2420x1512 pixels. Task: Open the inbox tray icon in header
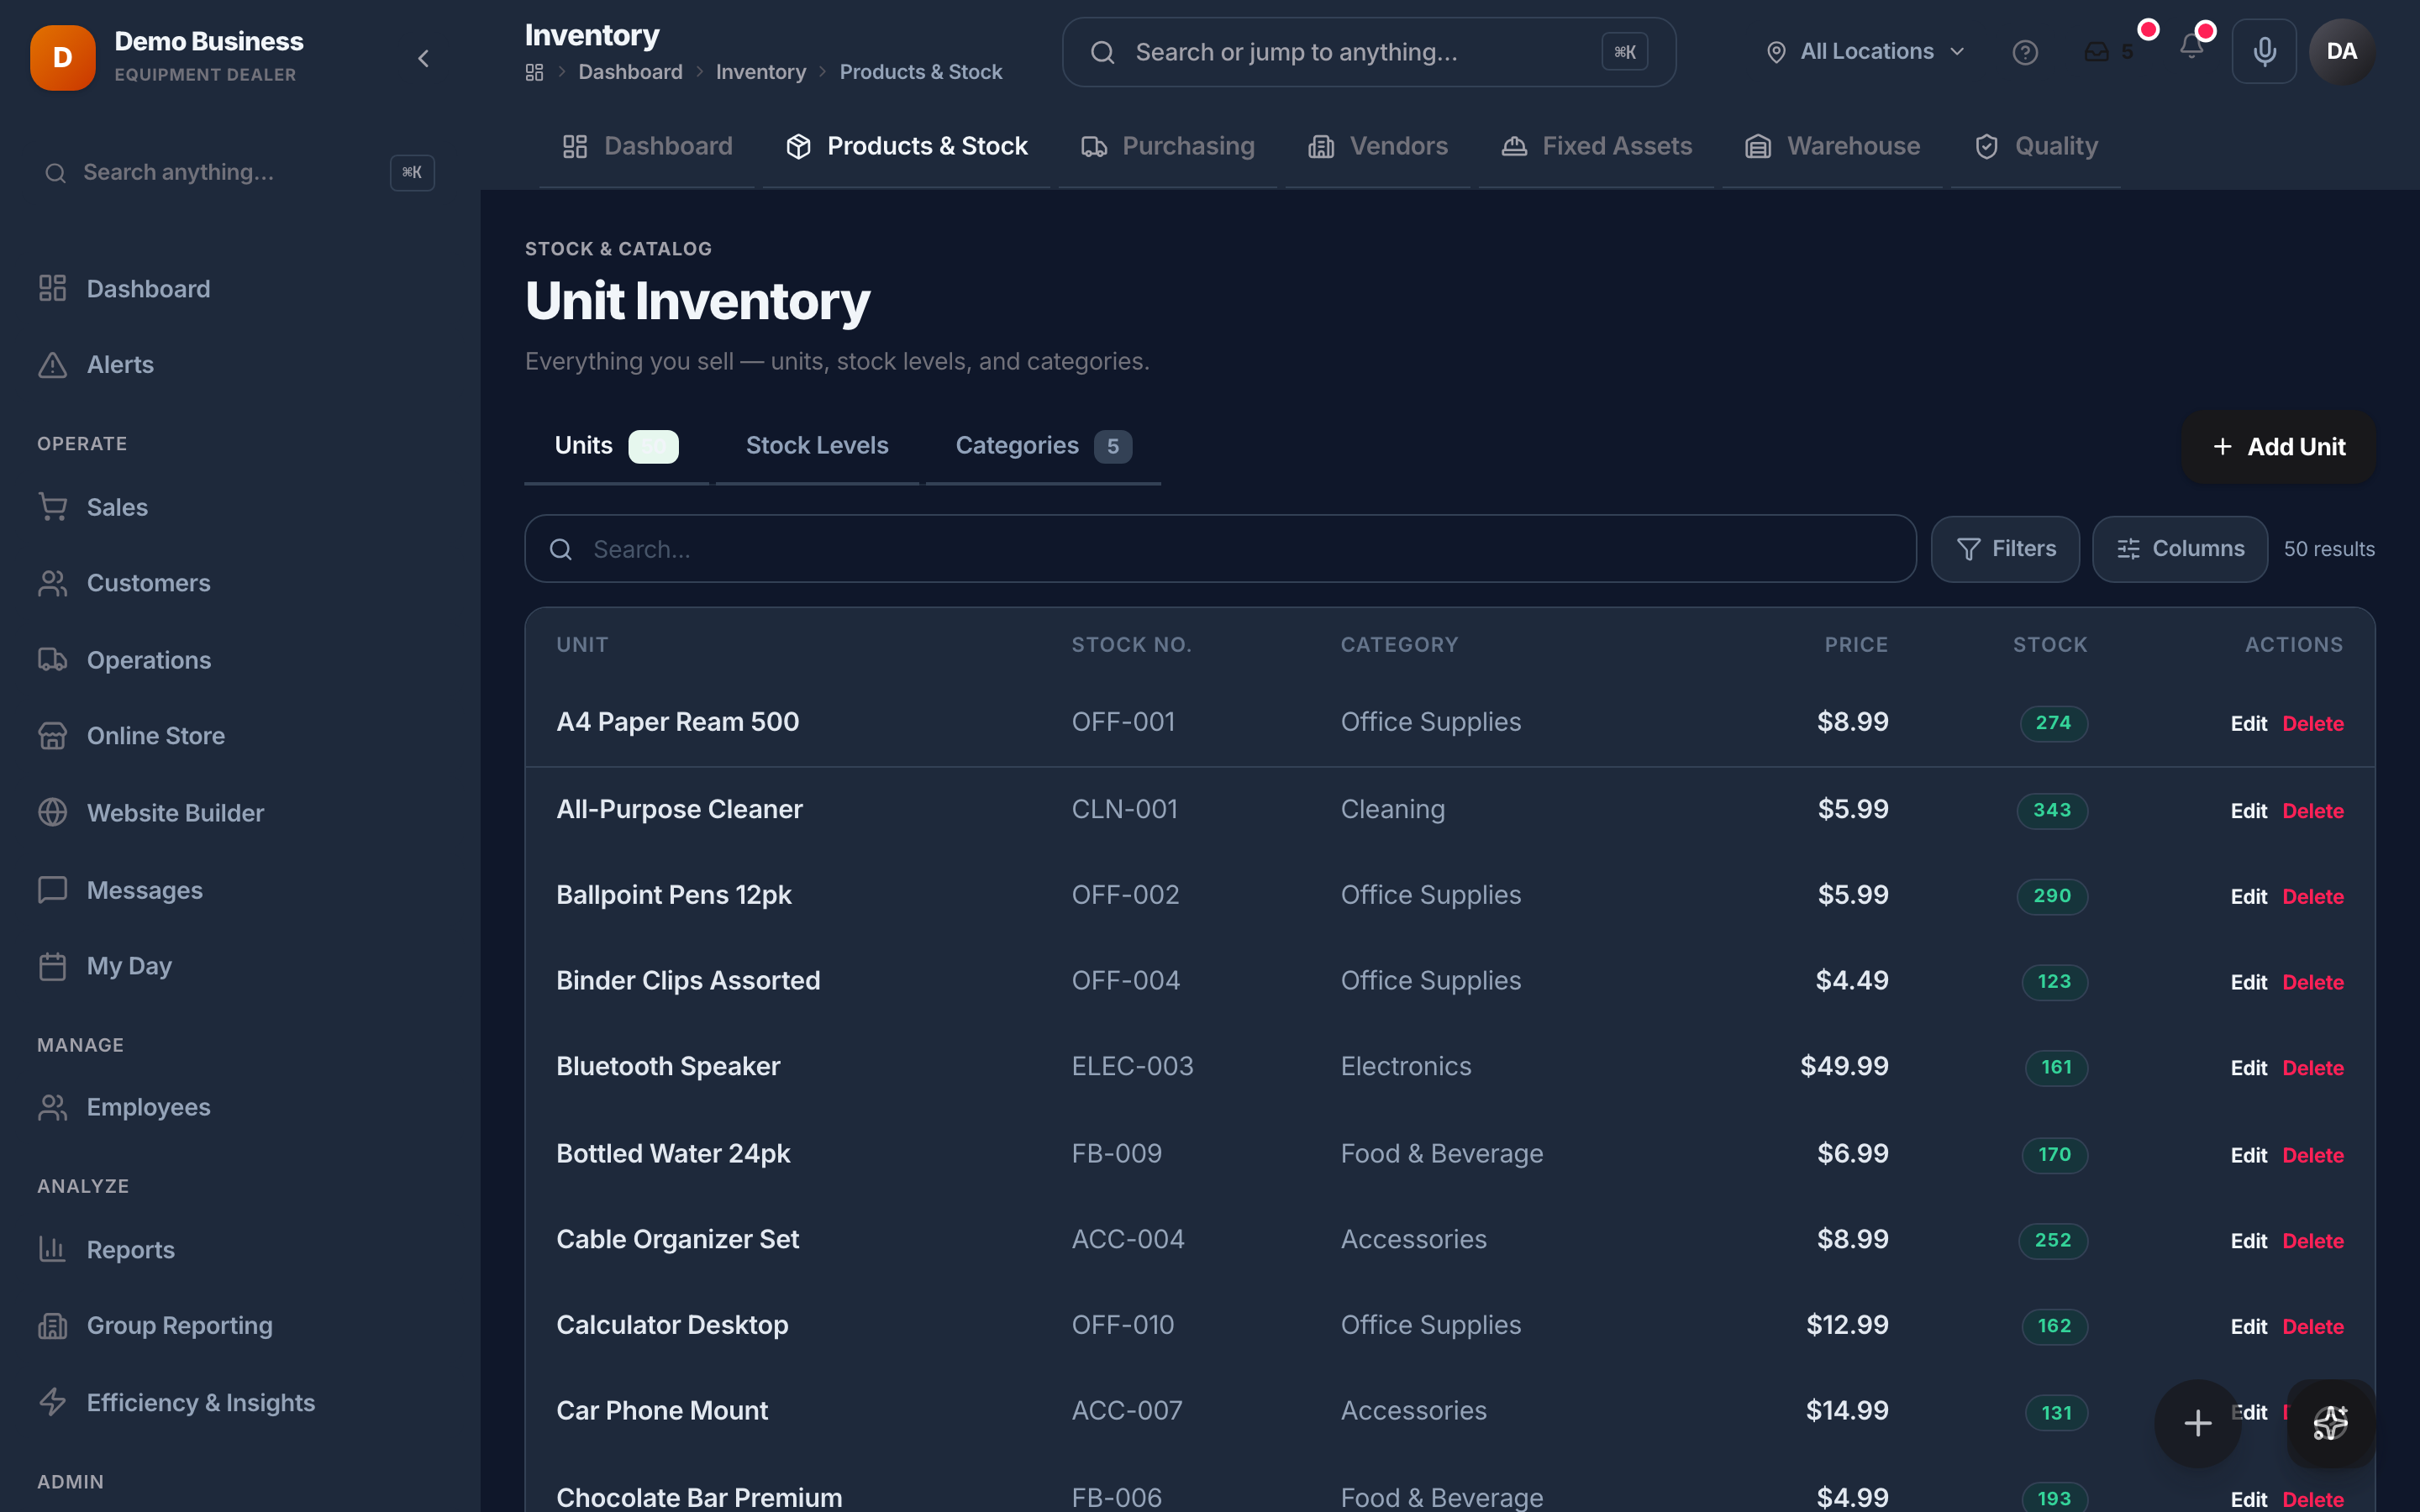2097,52
